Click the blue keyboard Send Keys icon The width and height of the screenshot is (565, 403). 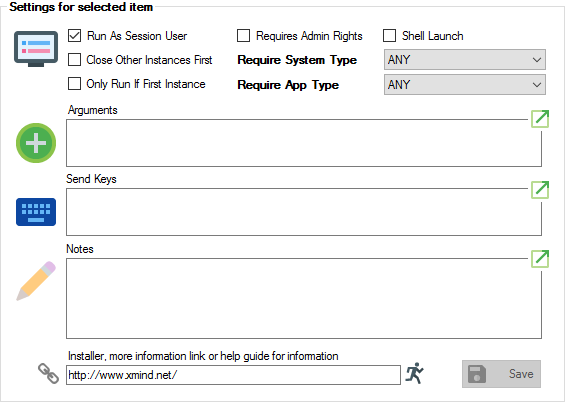click(x=36, y=212)
